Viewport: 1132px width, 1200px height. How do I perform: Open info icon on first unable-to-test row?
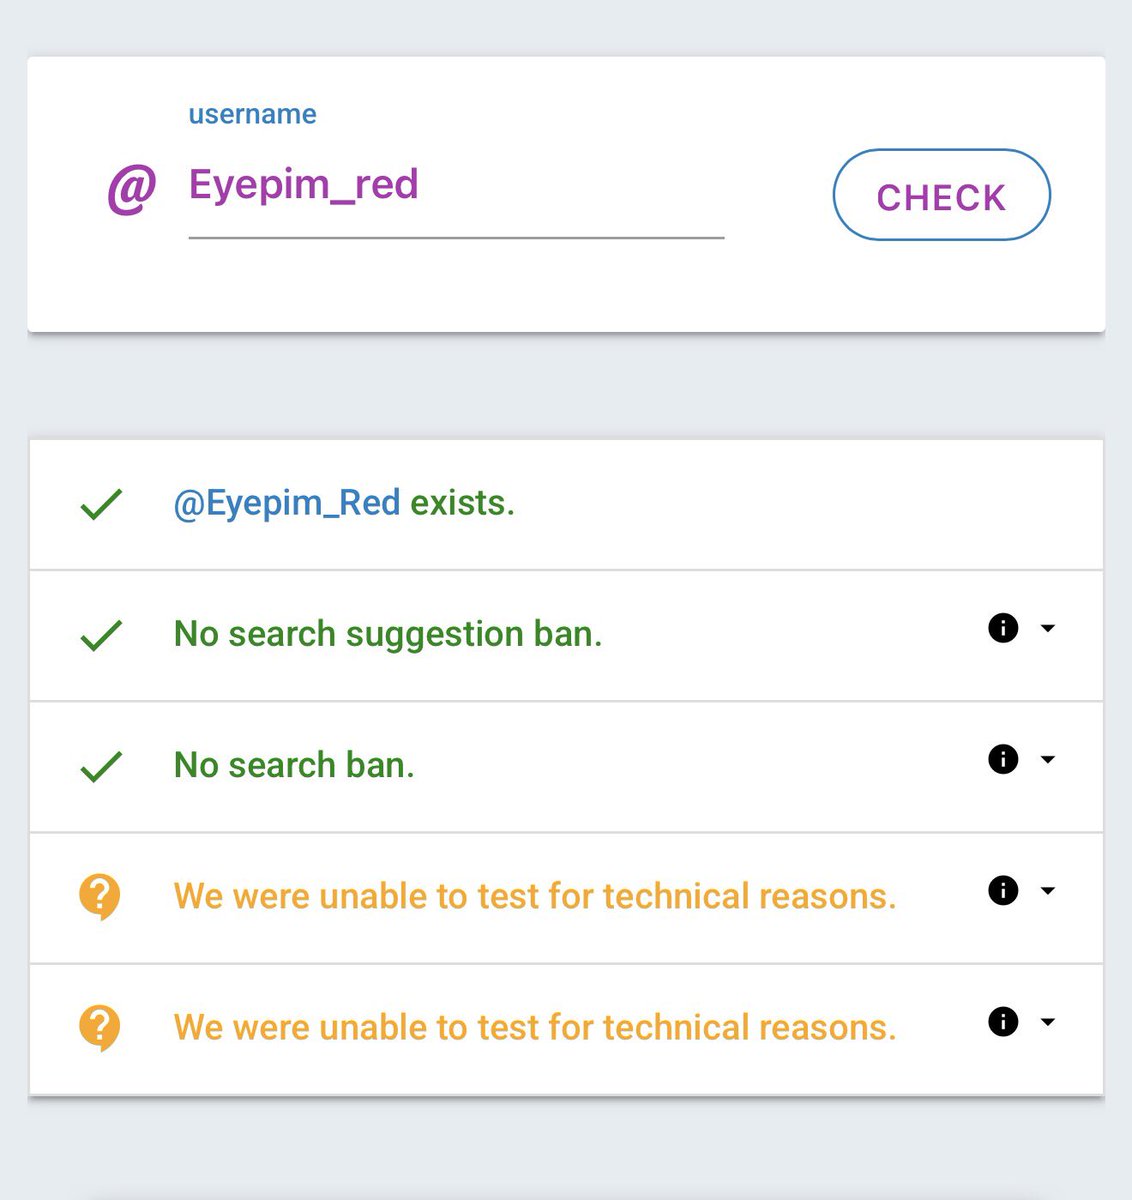(x=1003, y=890)
